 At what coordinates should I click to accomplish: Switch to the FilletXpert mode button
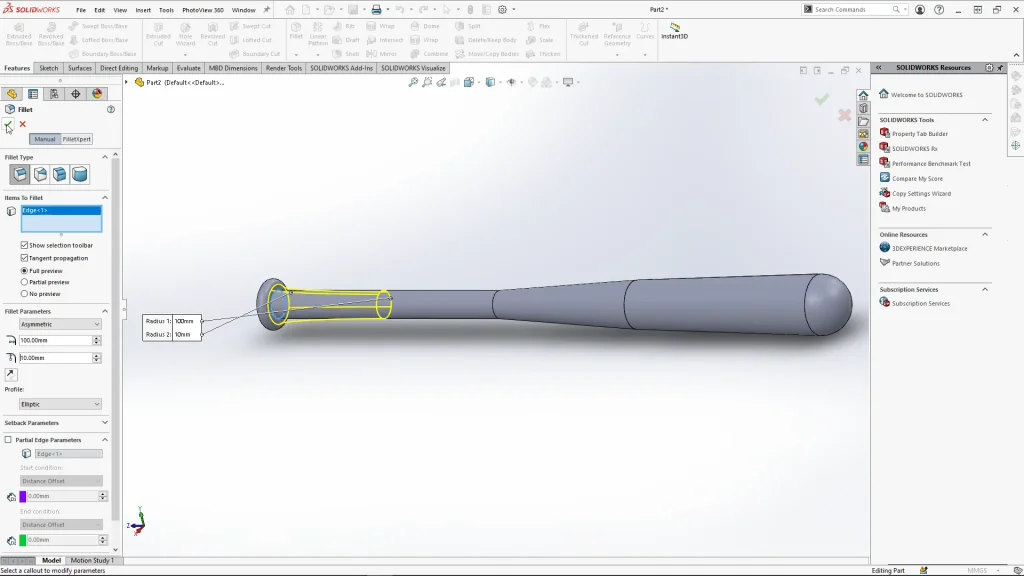[x=76, y=139]
